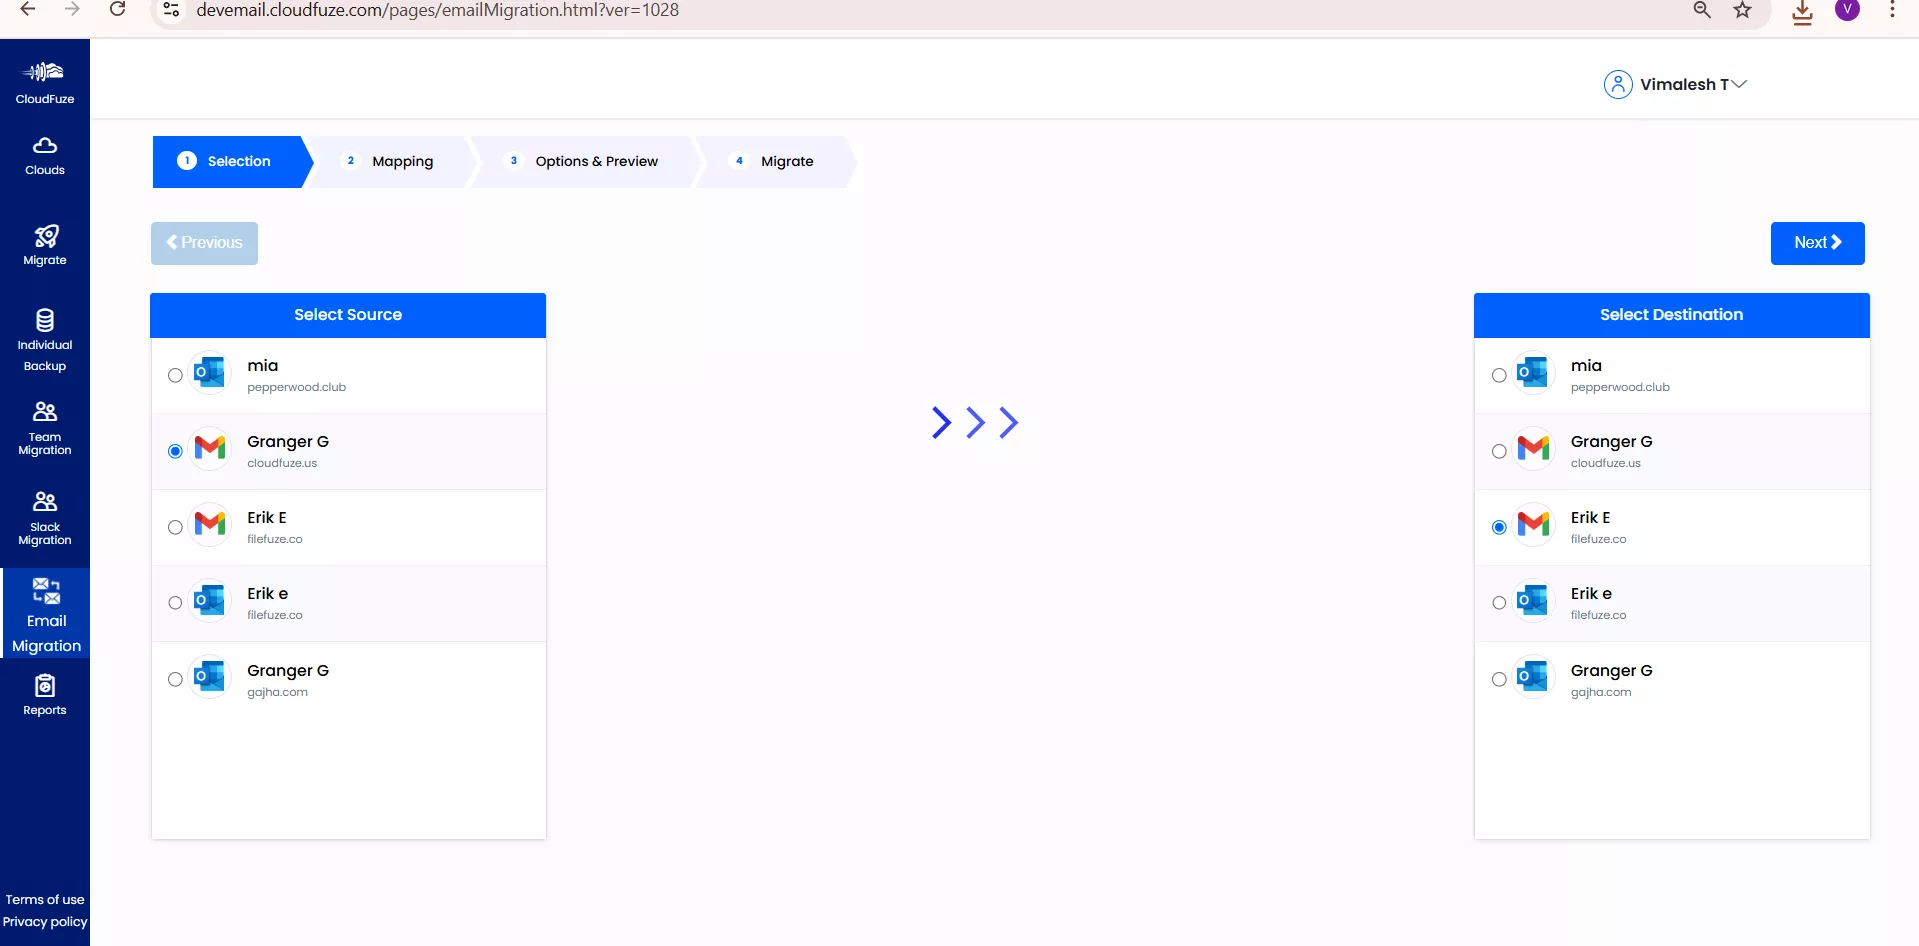Click the user avatar icon
This screenshot has height=946, width=1919.
[x=1618, y=84]
